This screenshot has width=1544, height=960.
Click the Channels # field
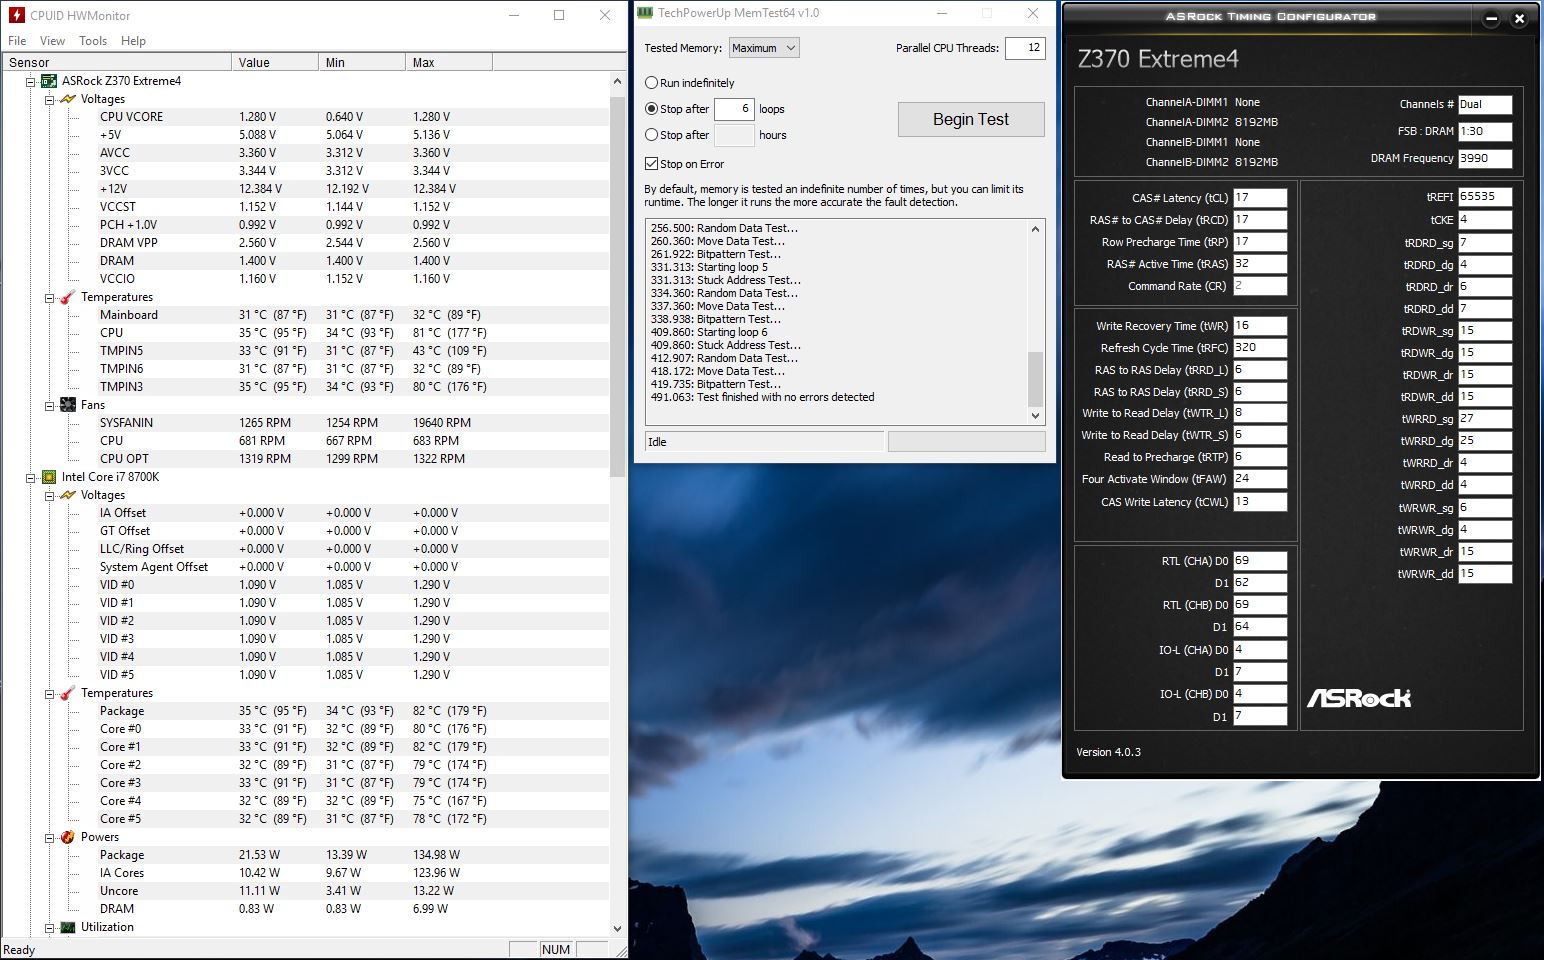1485,104
